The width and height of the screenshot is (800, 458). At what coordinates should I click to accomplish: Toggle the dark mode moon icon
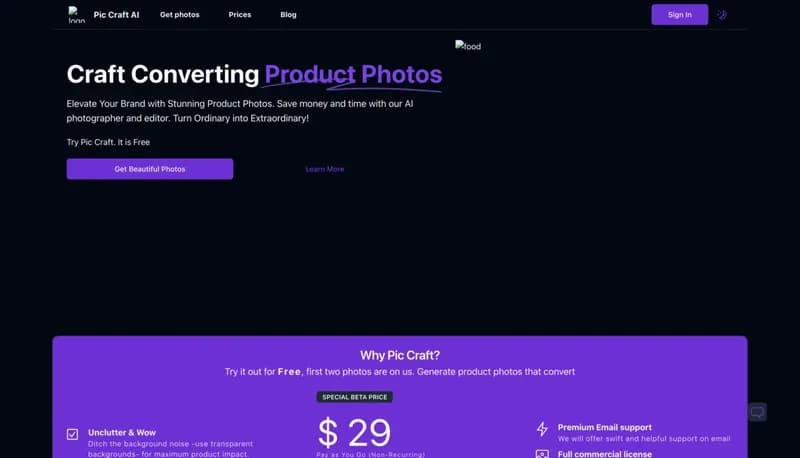pyautogui.click(x=722, y=15)
